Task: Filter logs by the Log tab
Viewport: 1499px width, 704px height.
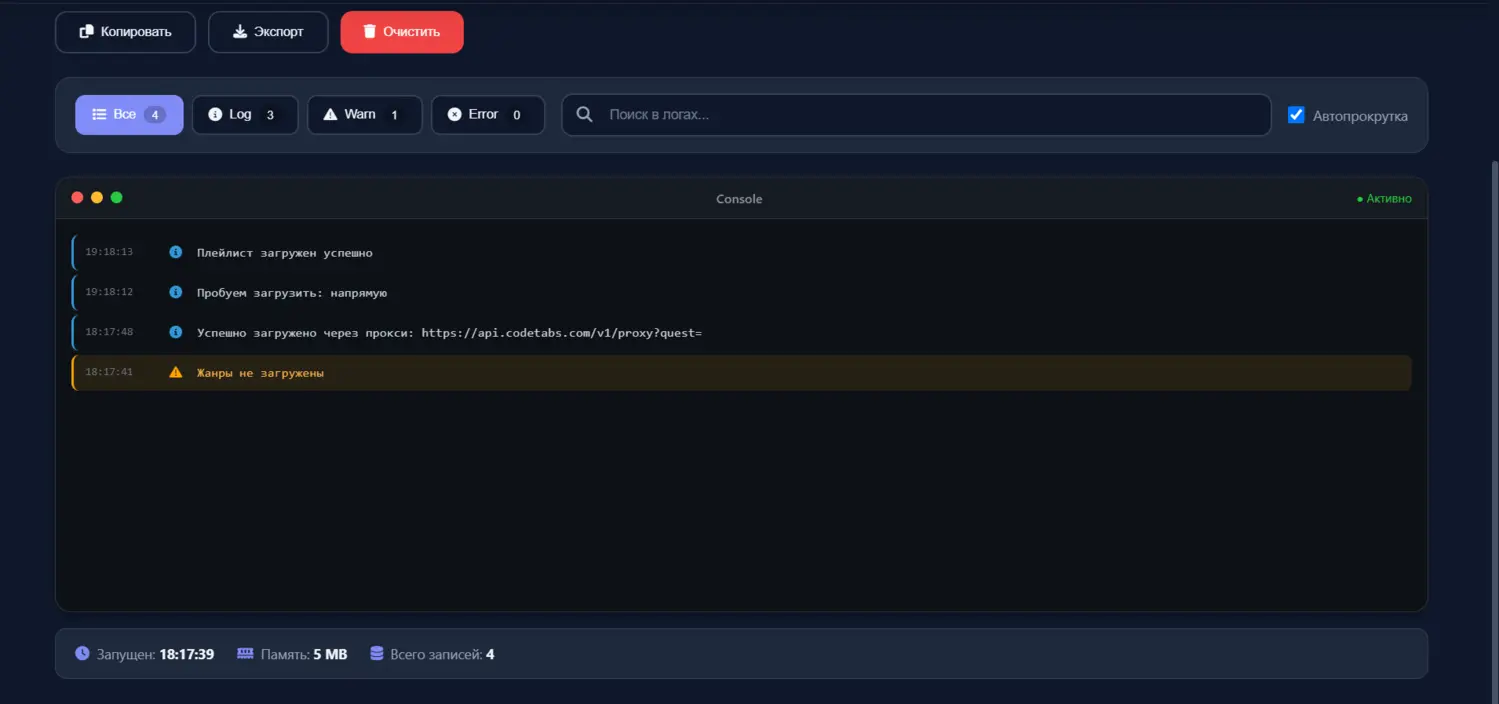Action: (244, 115)
